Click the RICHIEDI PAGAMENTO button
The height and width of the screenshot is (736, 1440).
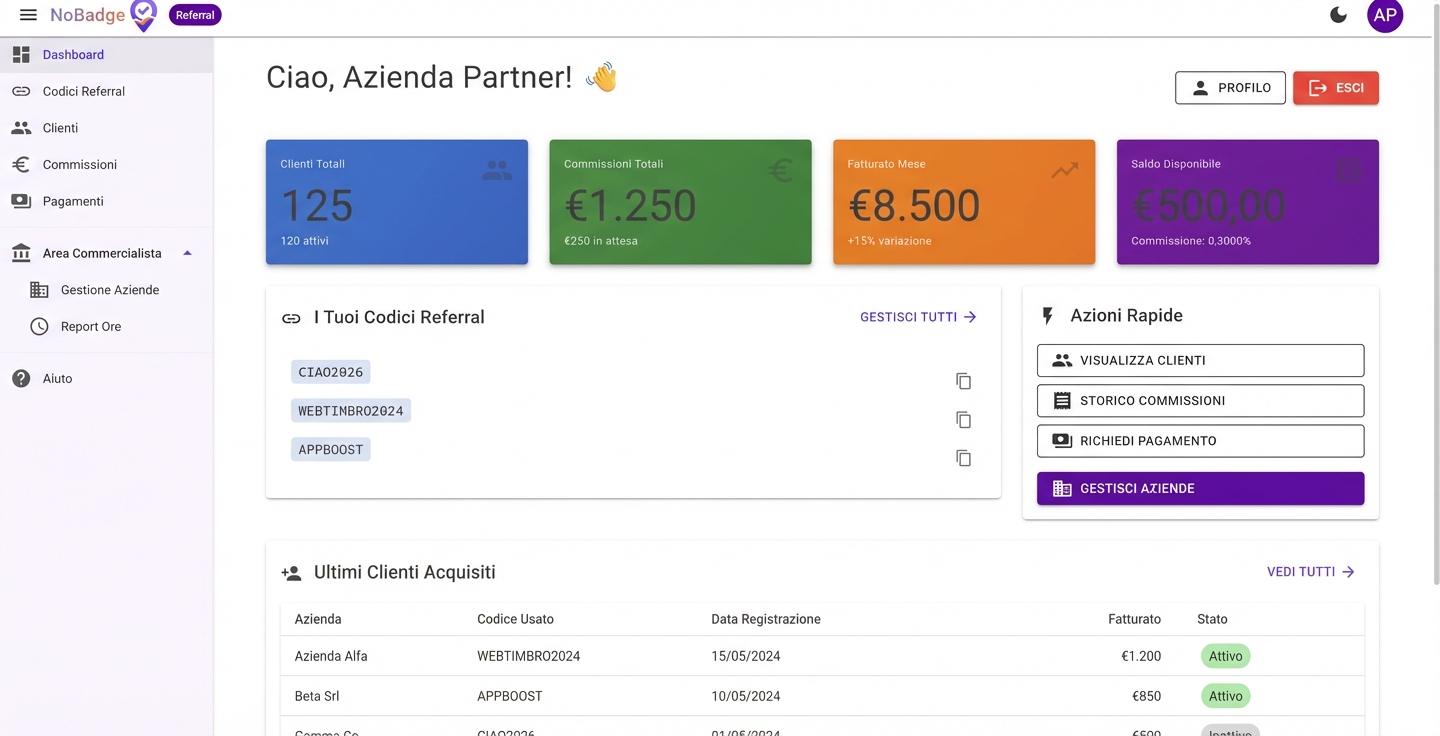coord(1200,440)
